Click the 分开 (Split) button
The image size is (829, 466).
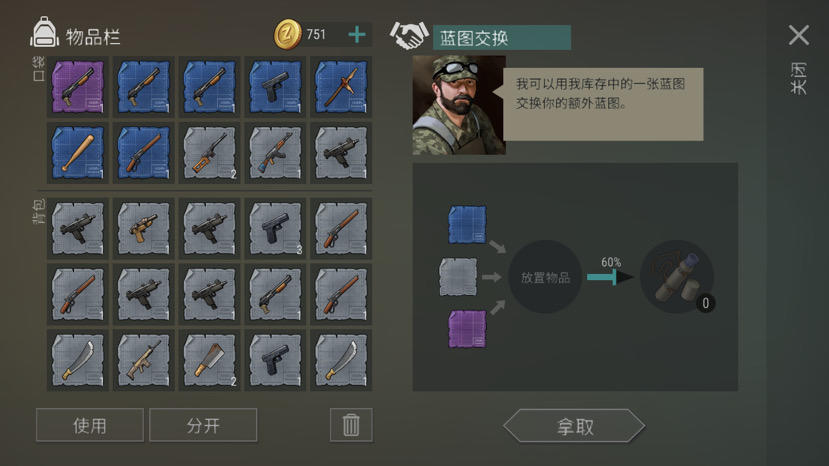pos(203,425)
